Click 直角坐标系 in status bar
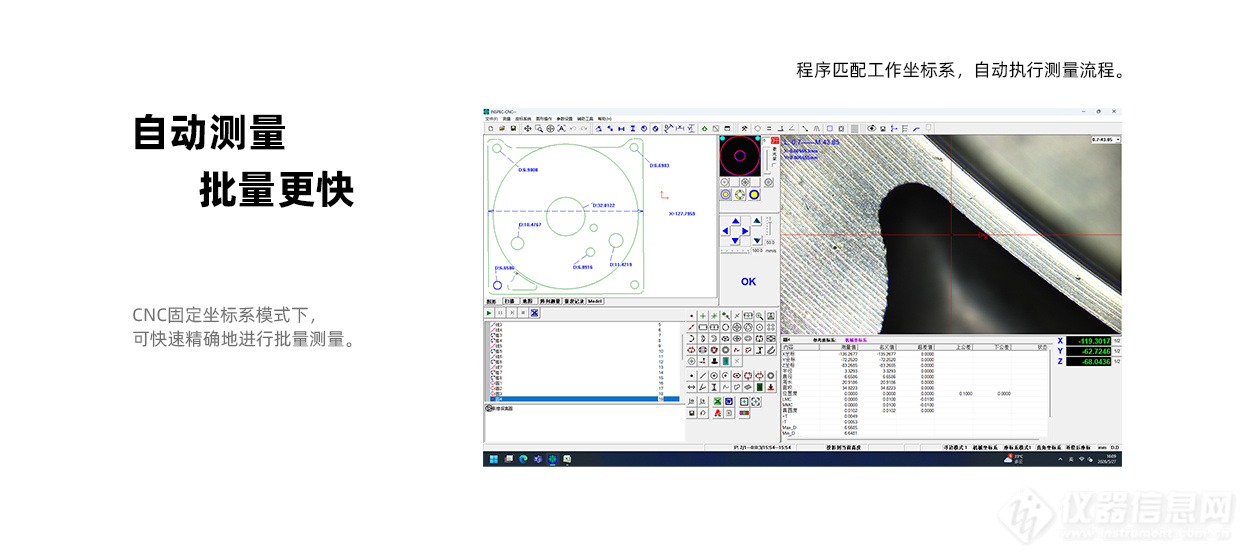Screen dimensions: 1250x559 click(1049, 447)
